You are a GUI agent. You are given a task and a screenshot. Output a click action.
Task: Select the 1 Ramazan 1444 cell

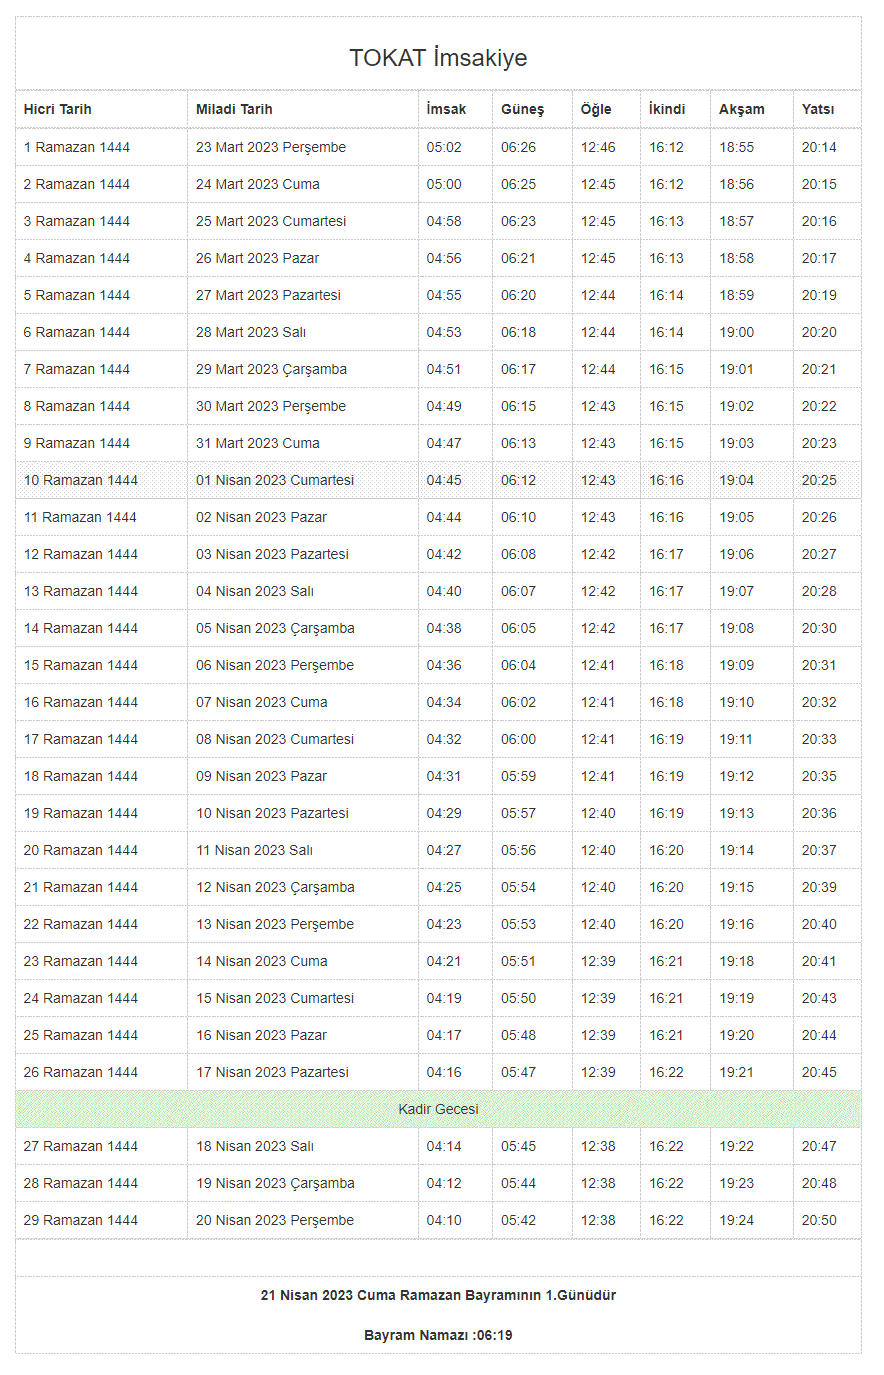tap(77, 147)
